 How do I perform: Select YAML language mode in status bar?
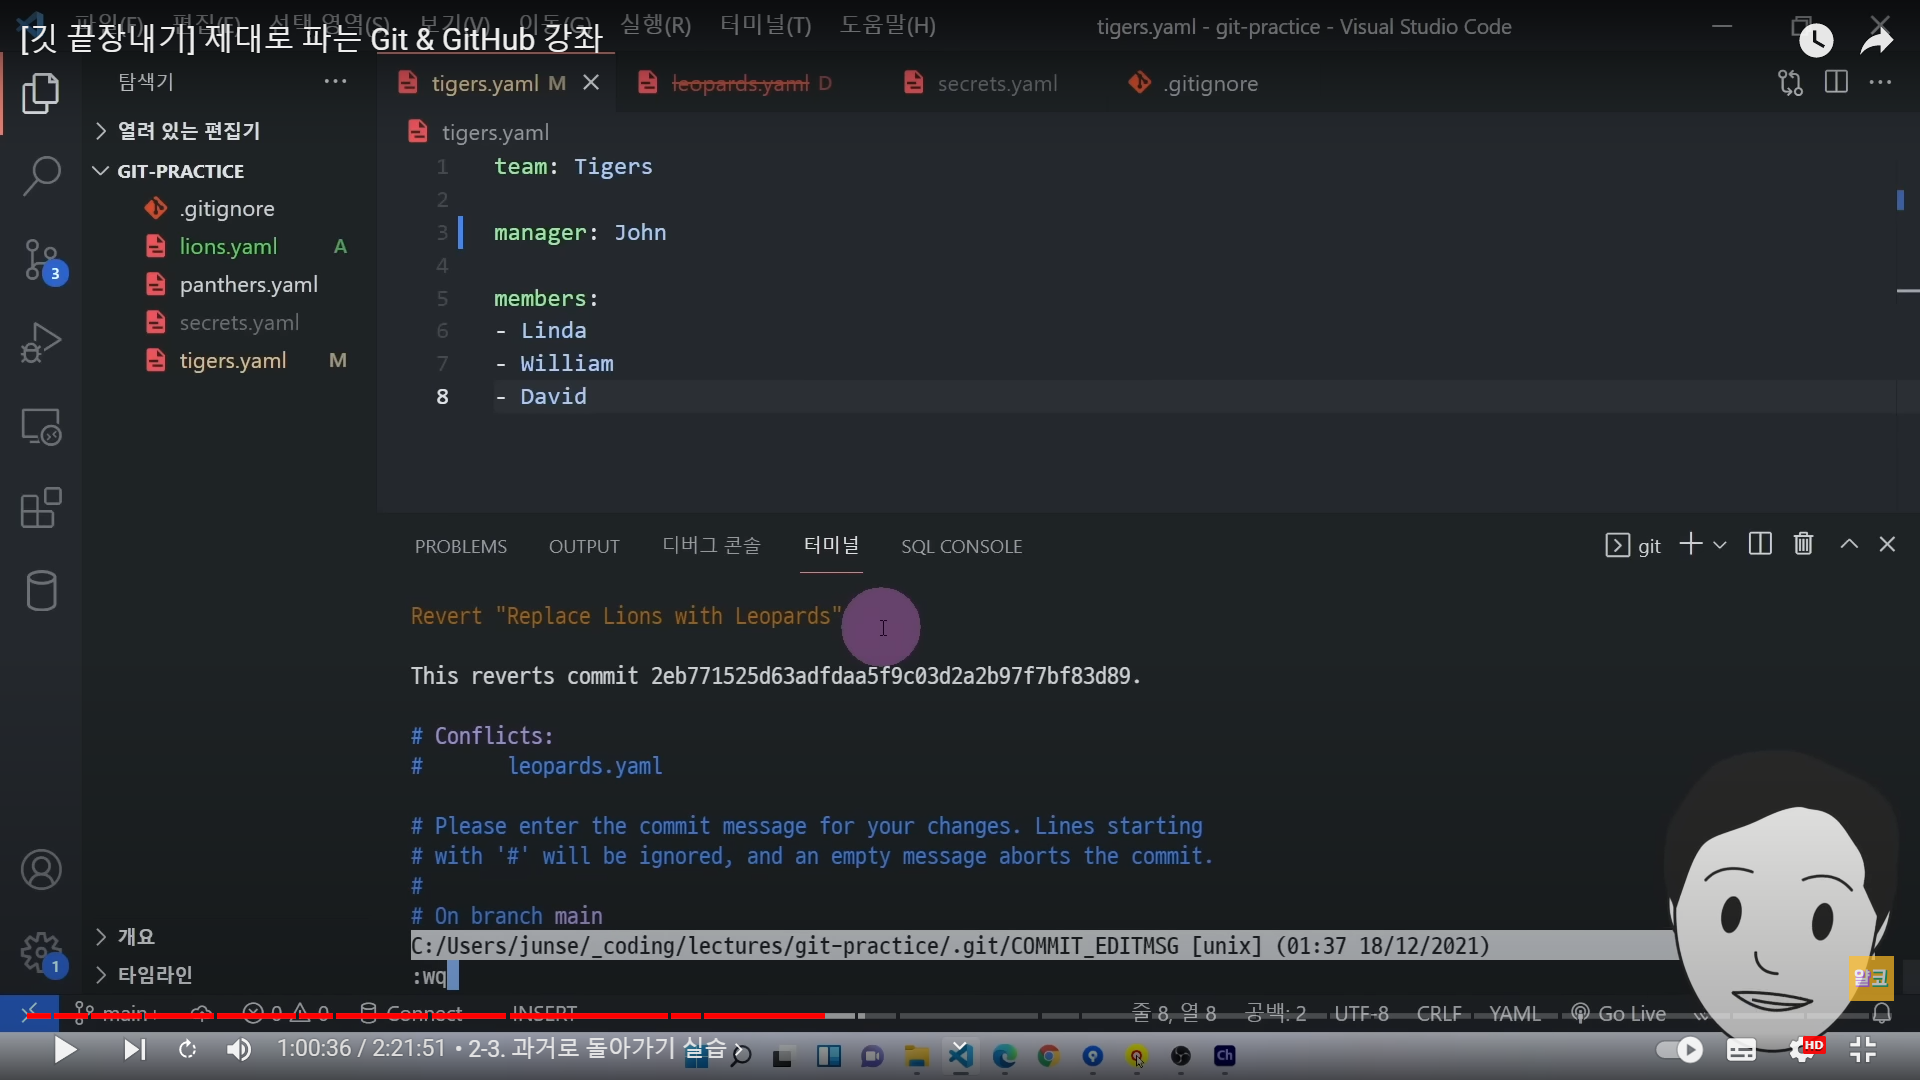[1514, 1014]
